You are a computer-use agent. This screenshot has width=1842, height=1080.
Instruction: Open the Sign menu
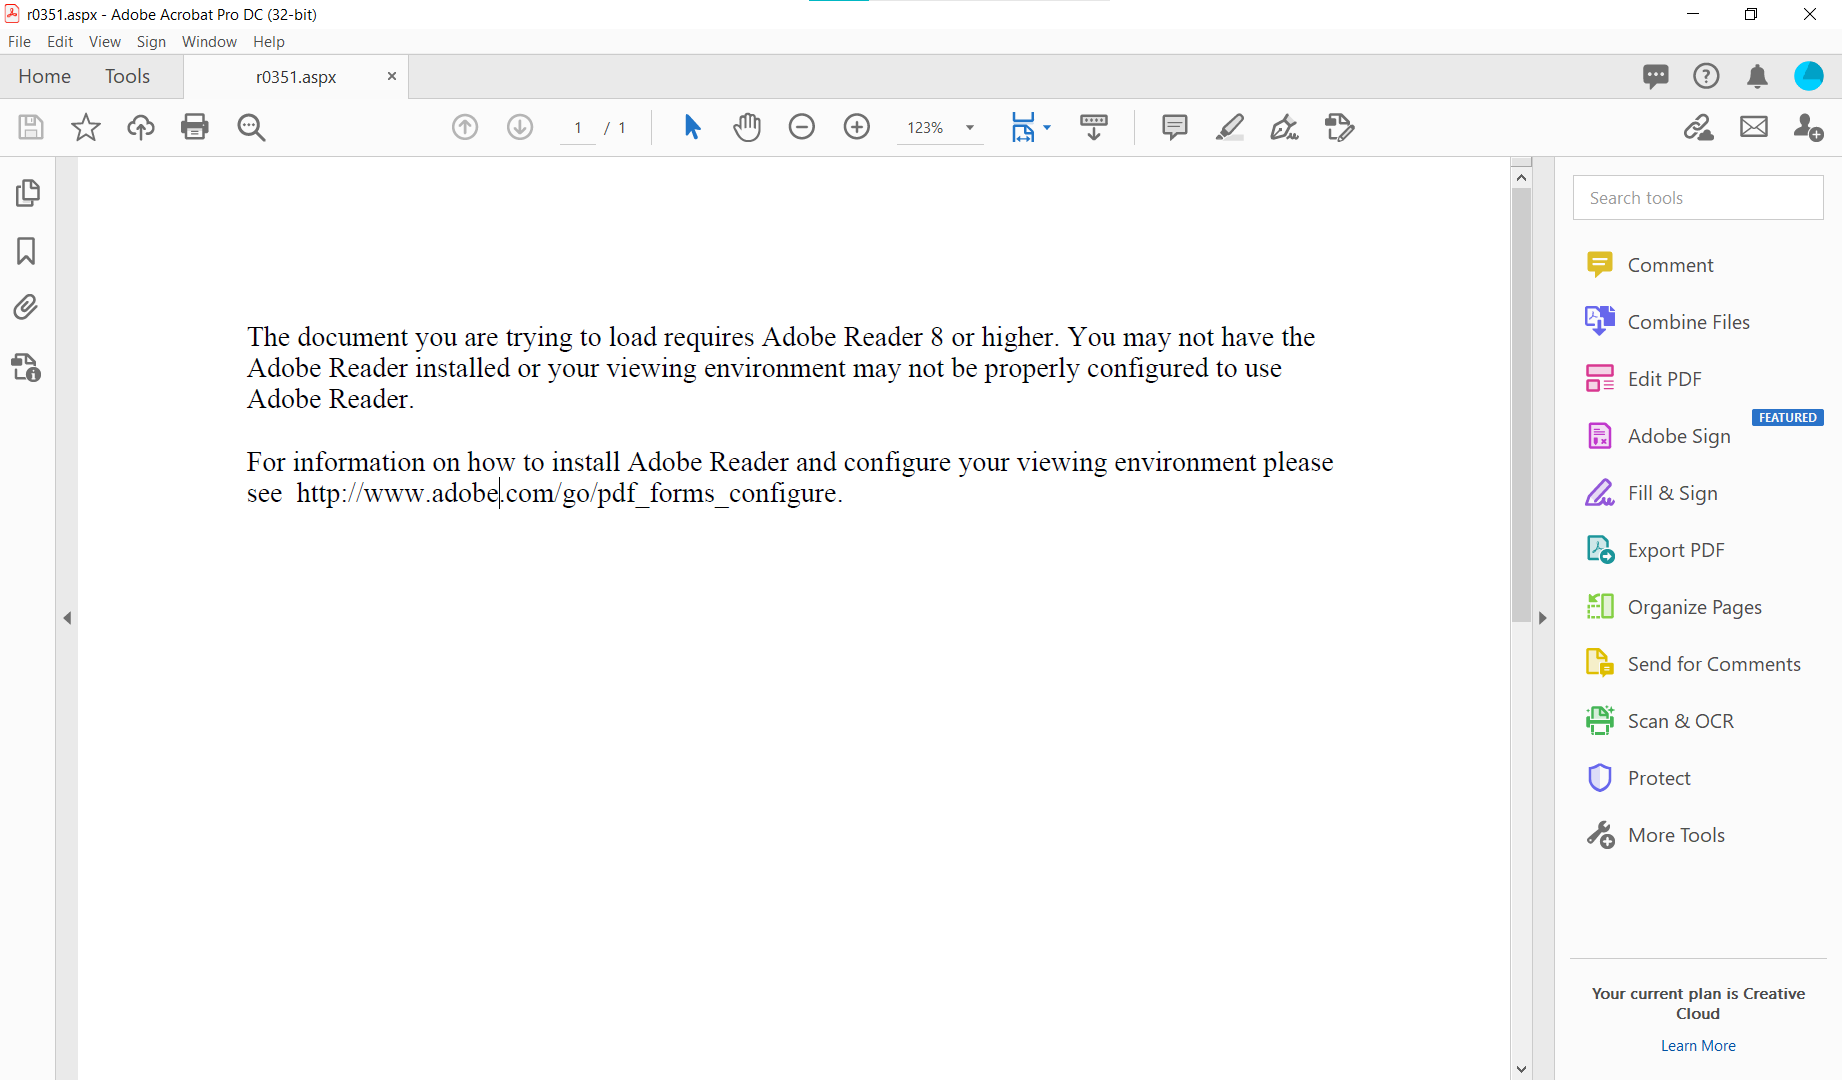(x=151, y=41)
